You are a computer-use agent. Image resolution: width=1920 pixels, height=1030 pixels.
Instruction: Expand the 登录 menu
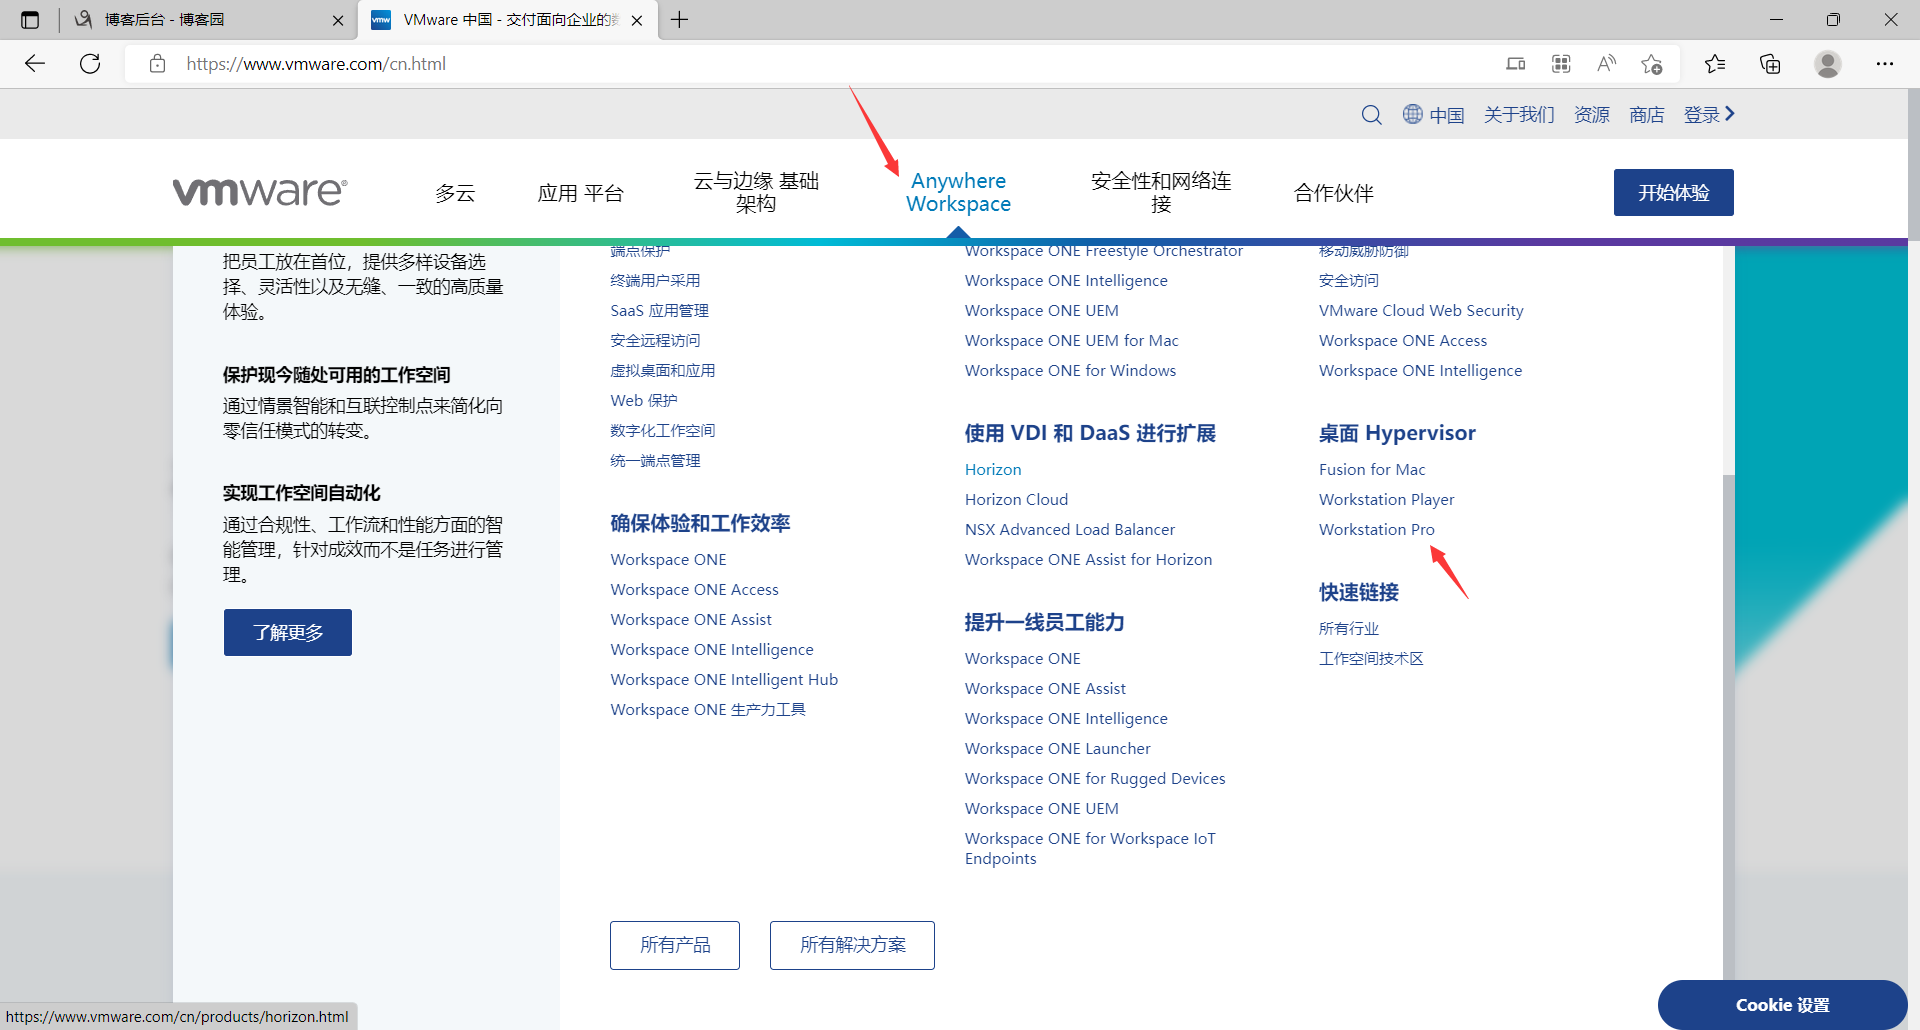tap(1709, 115)
